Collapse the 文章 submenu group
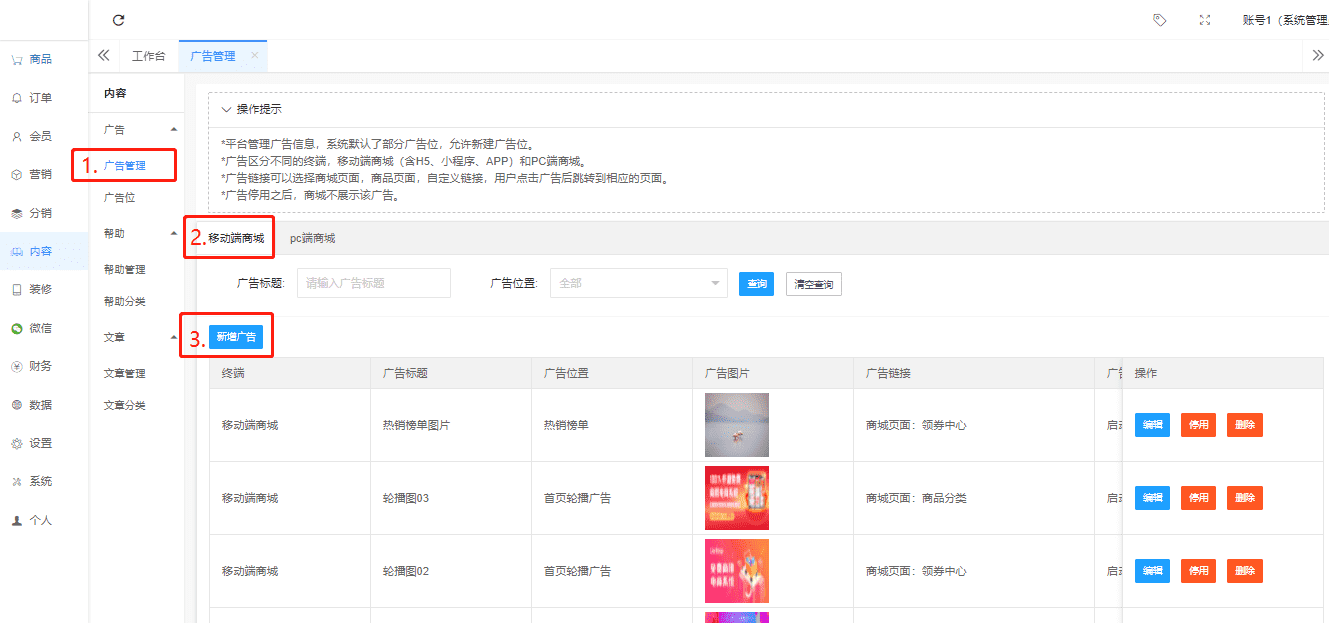Image resolution: width=1329 pixels, height=623 pixels. click(x=174, y=338)
